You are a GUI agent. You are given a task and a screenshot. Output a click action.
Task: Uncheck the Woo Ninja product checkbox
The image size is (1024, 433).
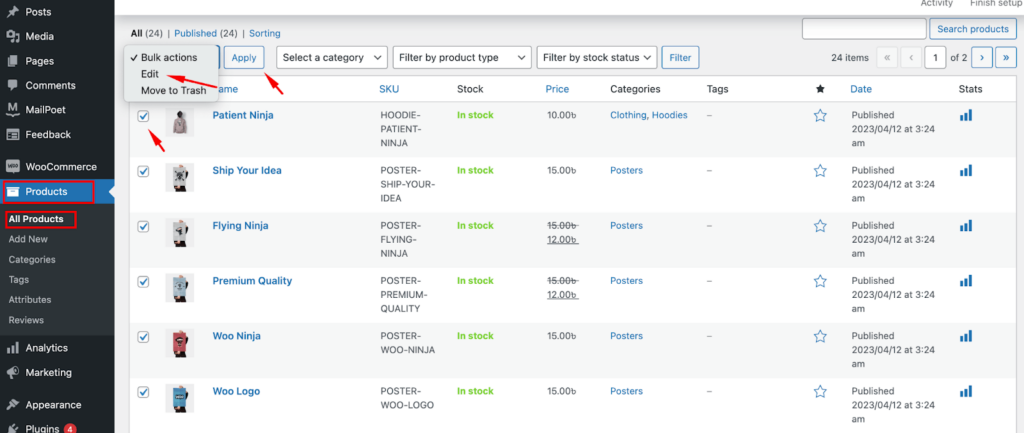[x=144, y=337]
